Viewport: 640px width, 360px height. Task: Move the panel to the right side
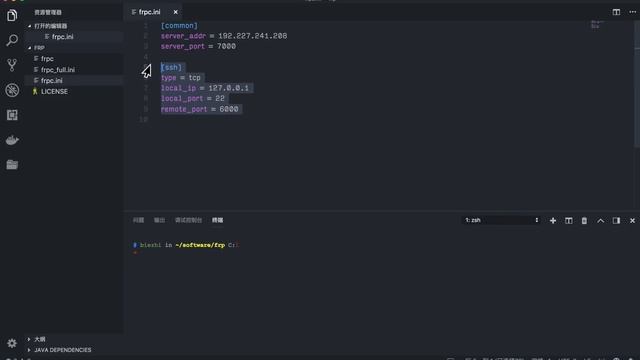pyautogui.click(x=616, y=220)
